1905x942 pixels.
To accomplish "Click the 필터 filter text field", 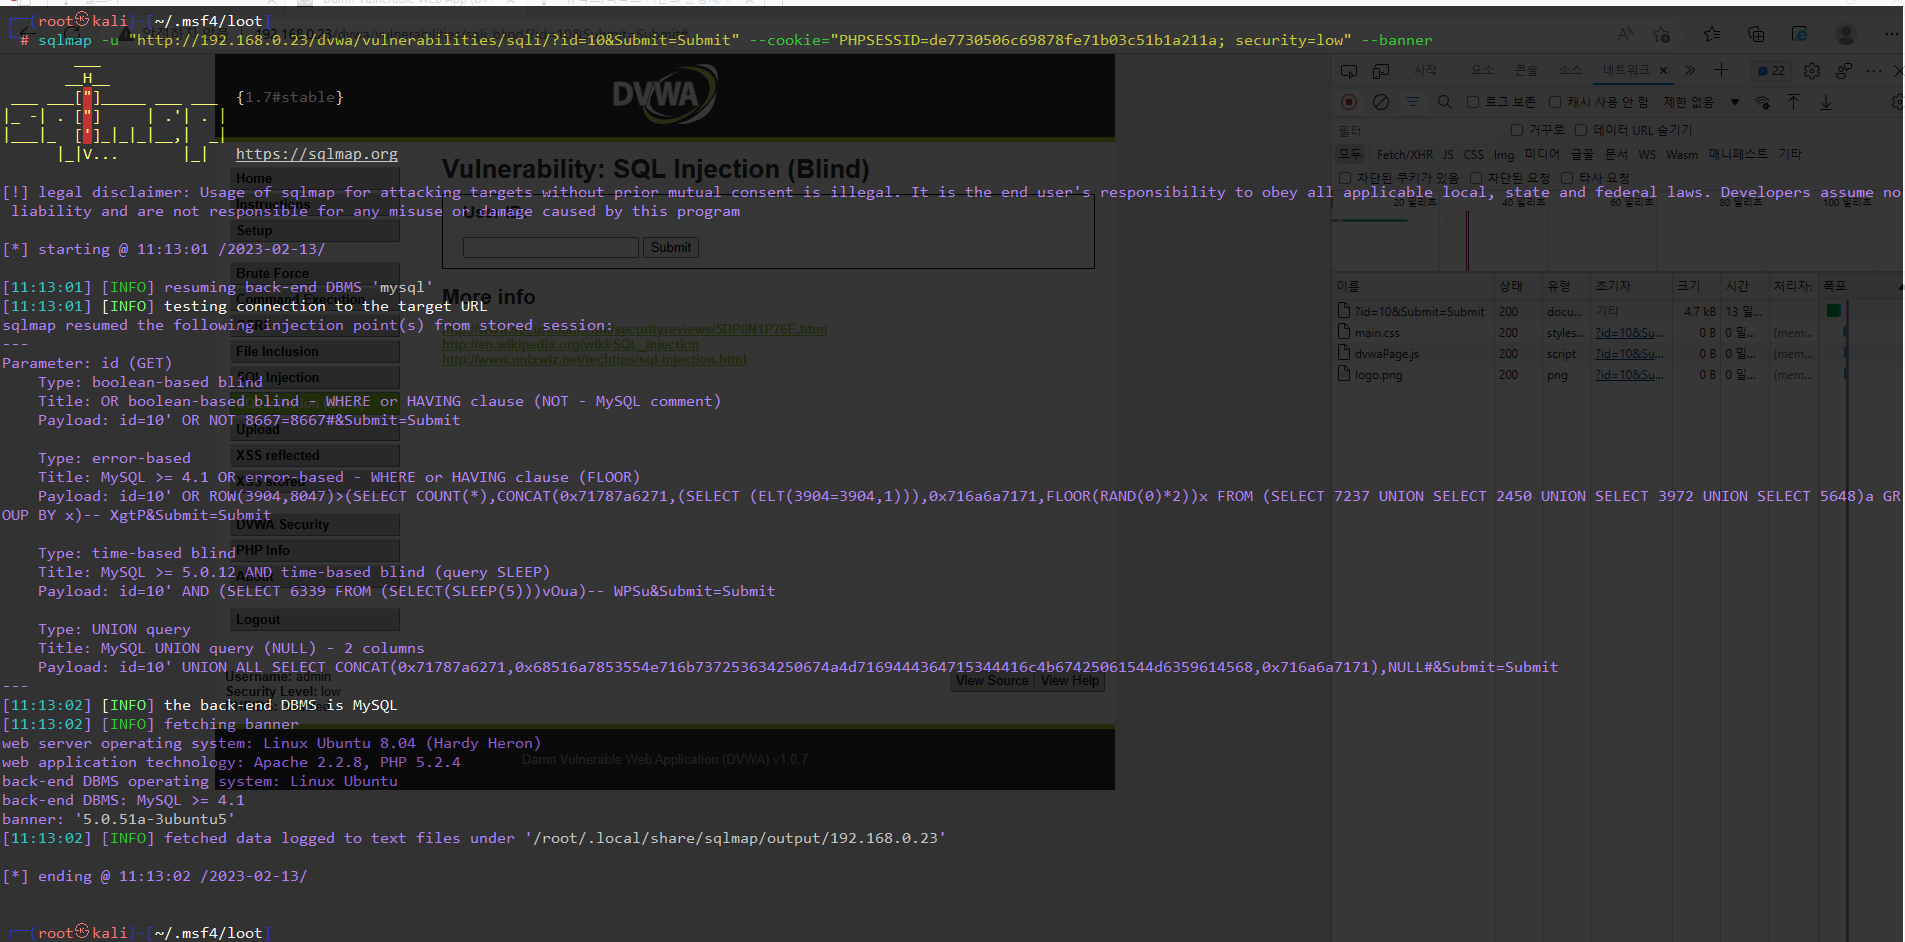I will pyautogui.click(x=1417, y=130).
